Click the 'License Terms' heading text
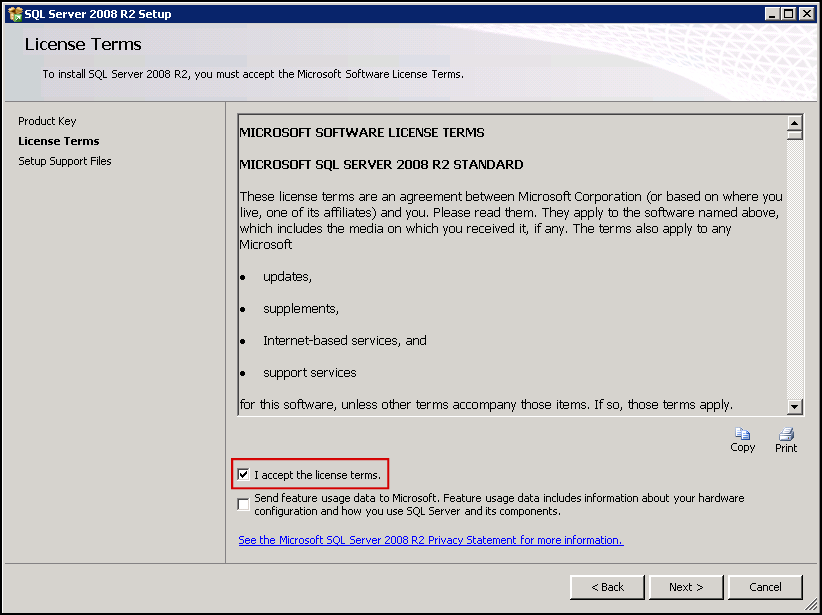The image size is (822, 615). [82, 44]
